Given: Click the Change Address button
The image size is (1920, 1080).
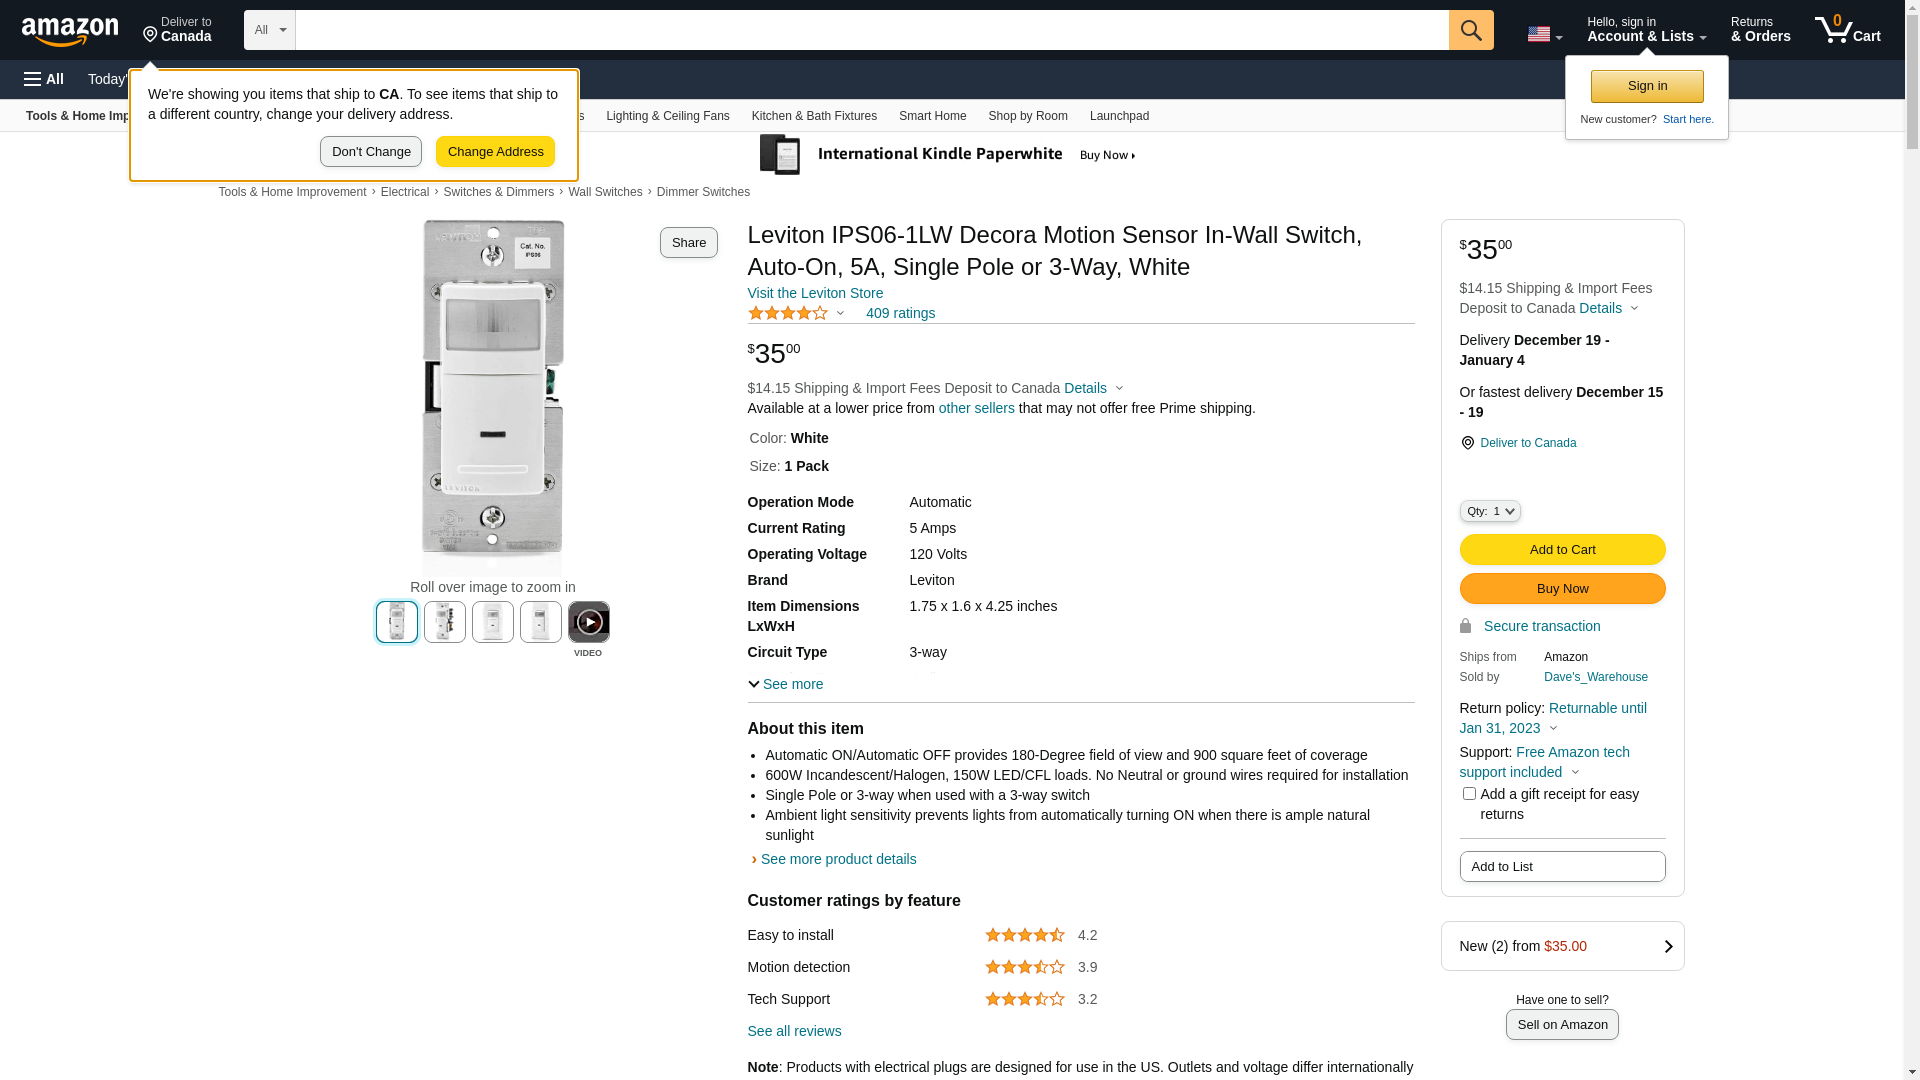Looking at the screenshot, I should coord(495,152).
